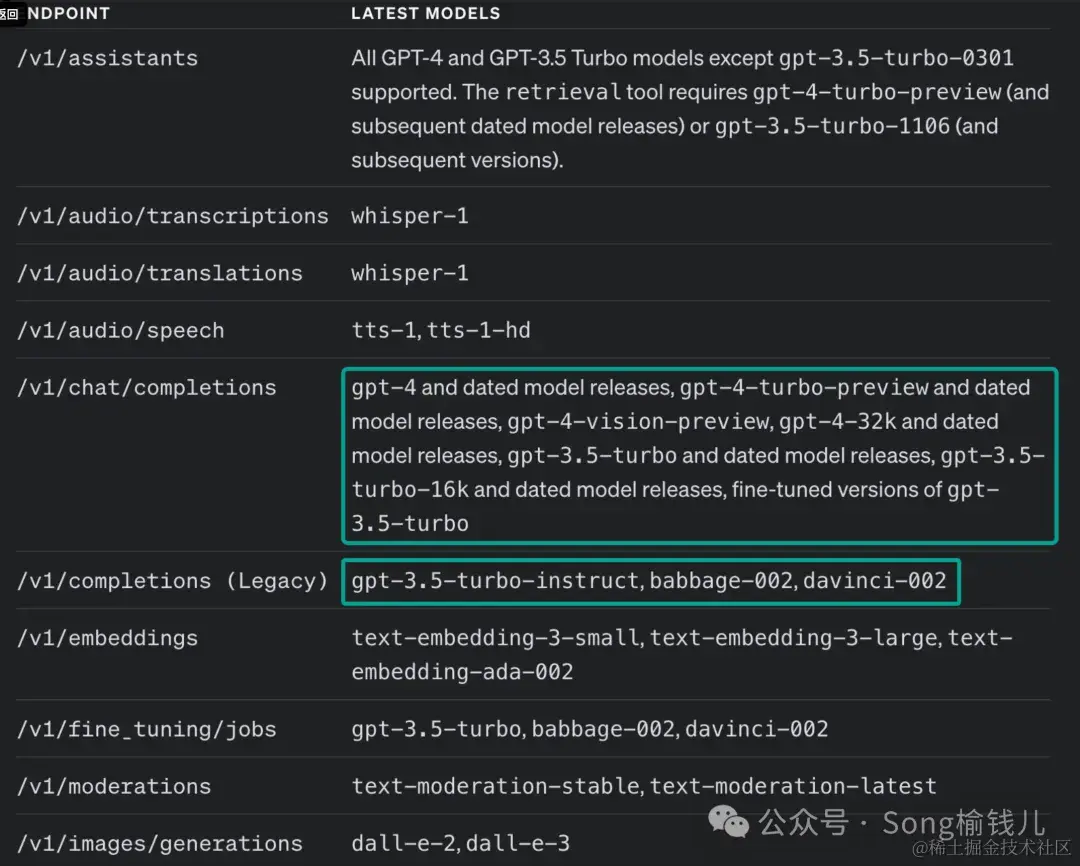Screen dimensions: 1080x866
Task: Click the text-embedding-3-small model name
Action: click(495, 638)
